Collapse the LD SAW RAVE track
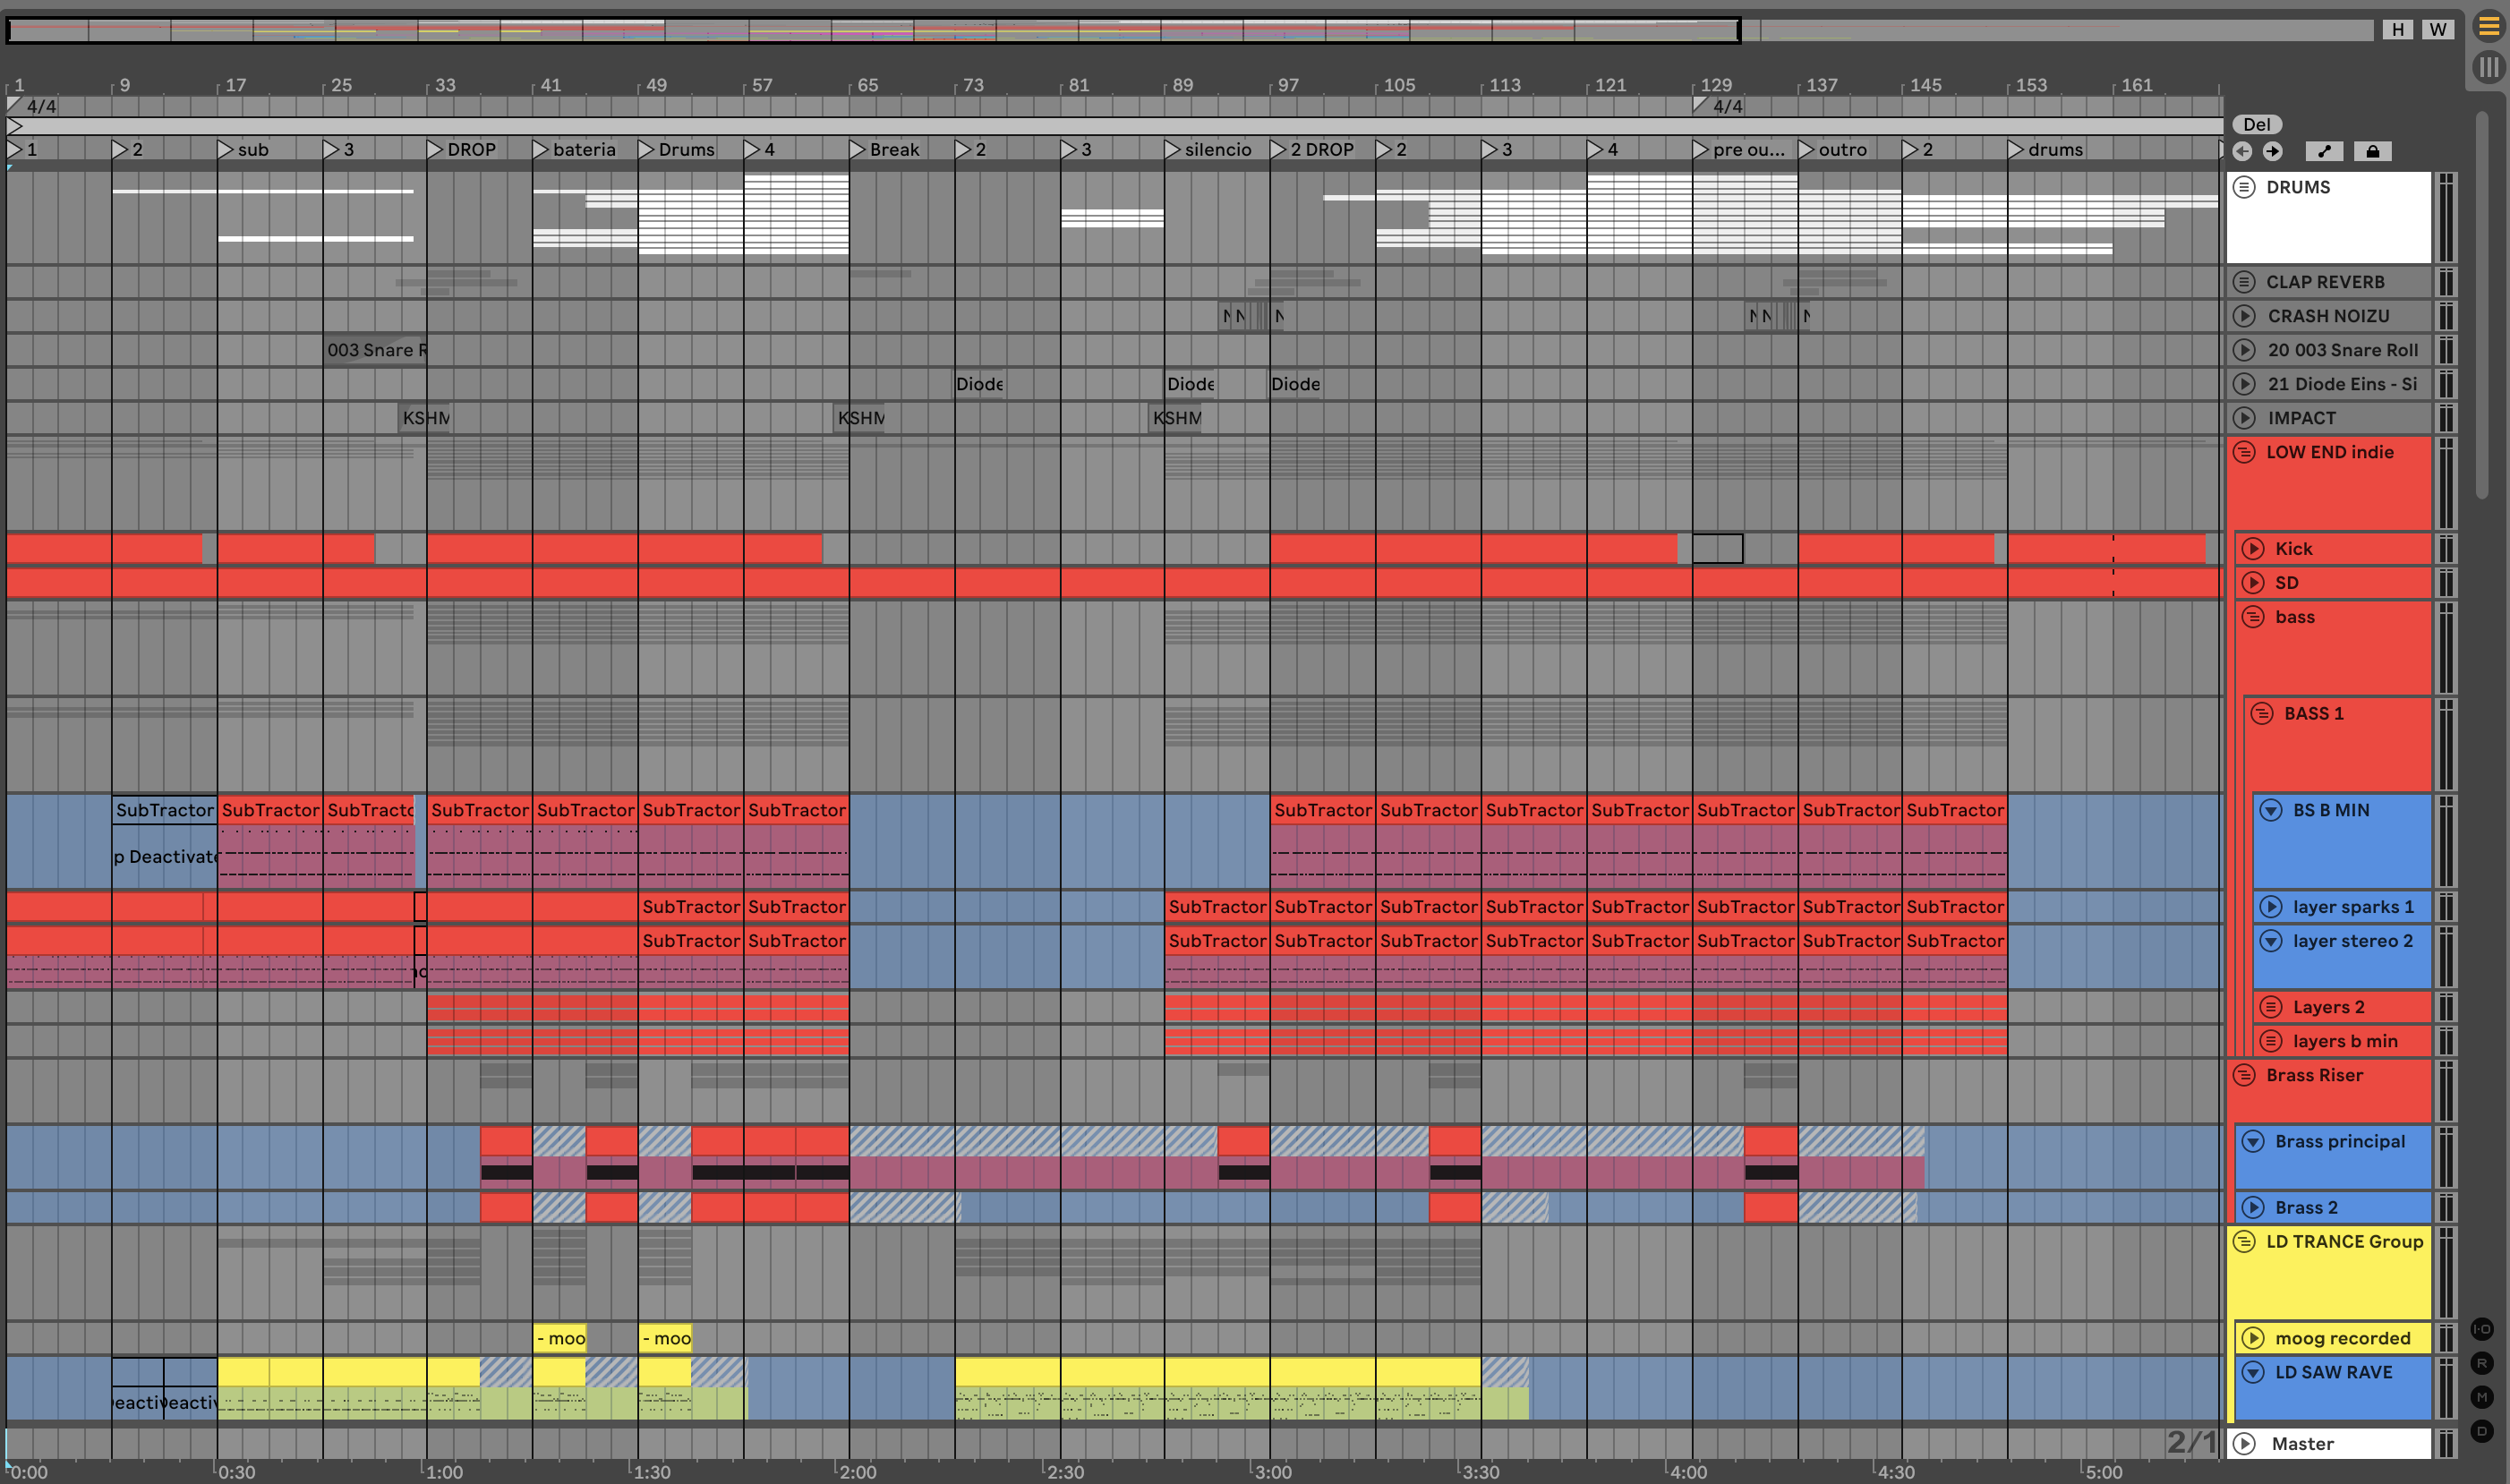Image resolution: width=2510 pixels, height=1484 pixels. [2253, 1372]
